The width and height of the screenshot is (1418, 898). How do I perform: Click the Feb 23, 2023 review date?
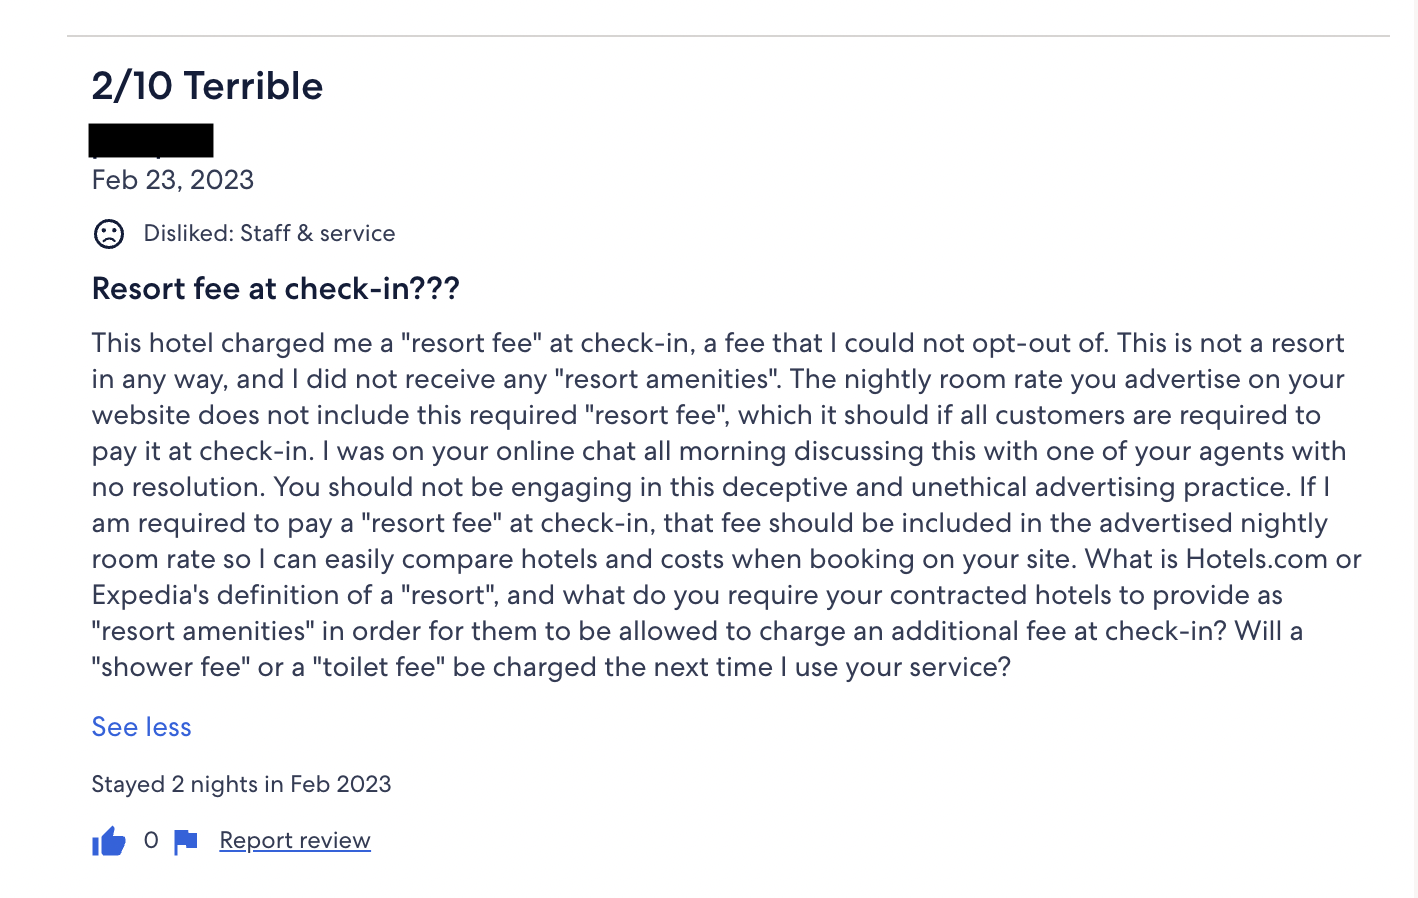point(173,180)
